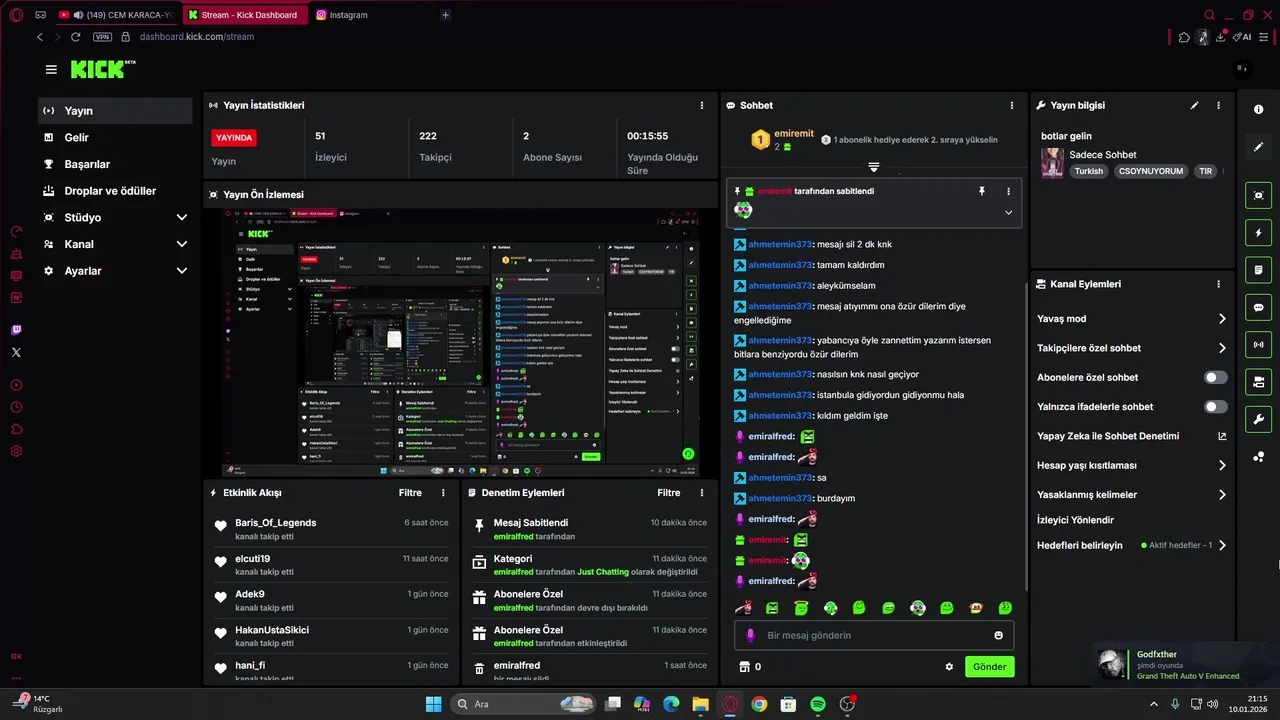Open Takipçilere özel sohbet arrow
Viewport: 1280px width, 720px height.
tap(1222, 348)
